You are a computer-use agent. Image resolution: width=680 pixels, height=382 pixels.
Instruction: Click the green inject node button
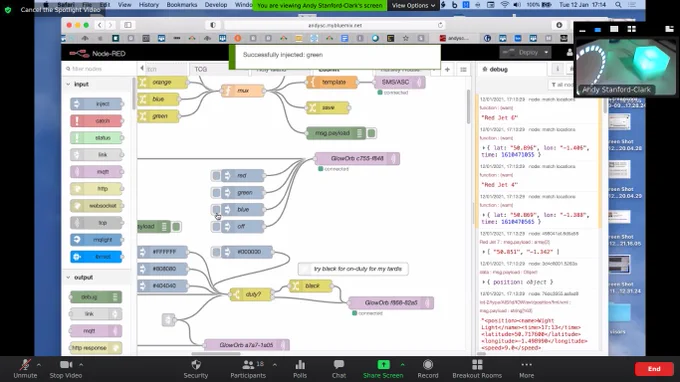click(216, 193)
